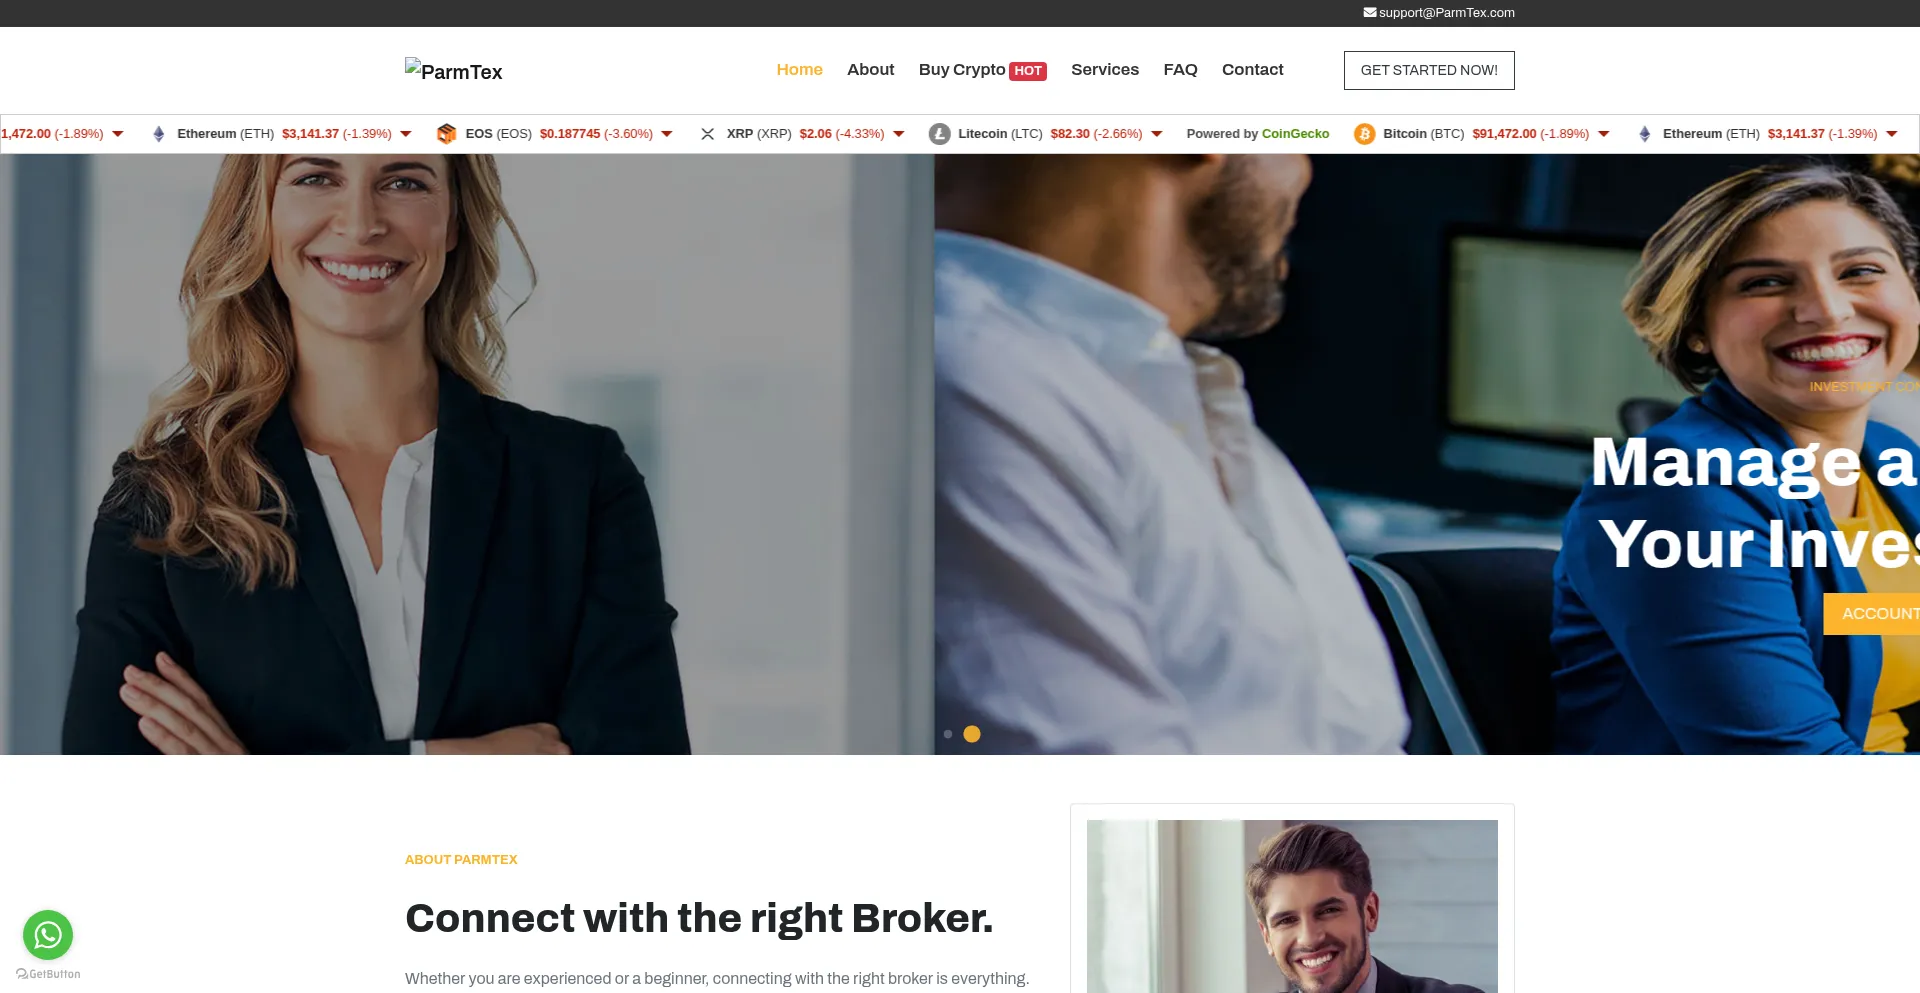Open the About menu item
This screenshot has height=993, width=1920.
[x=870, y=70]
